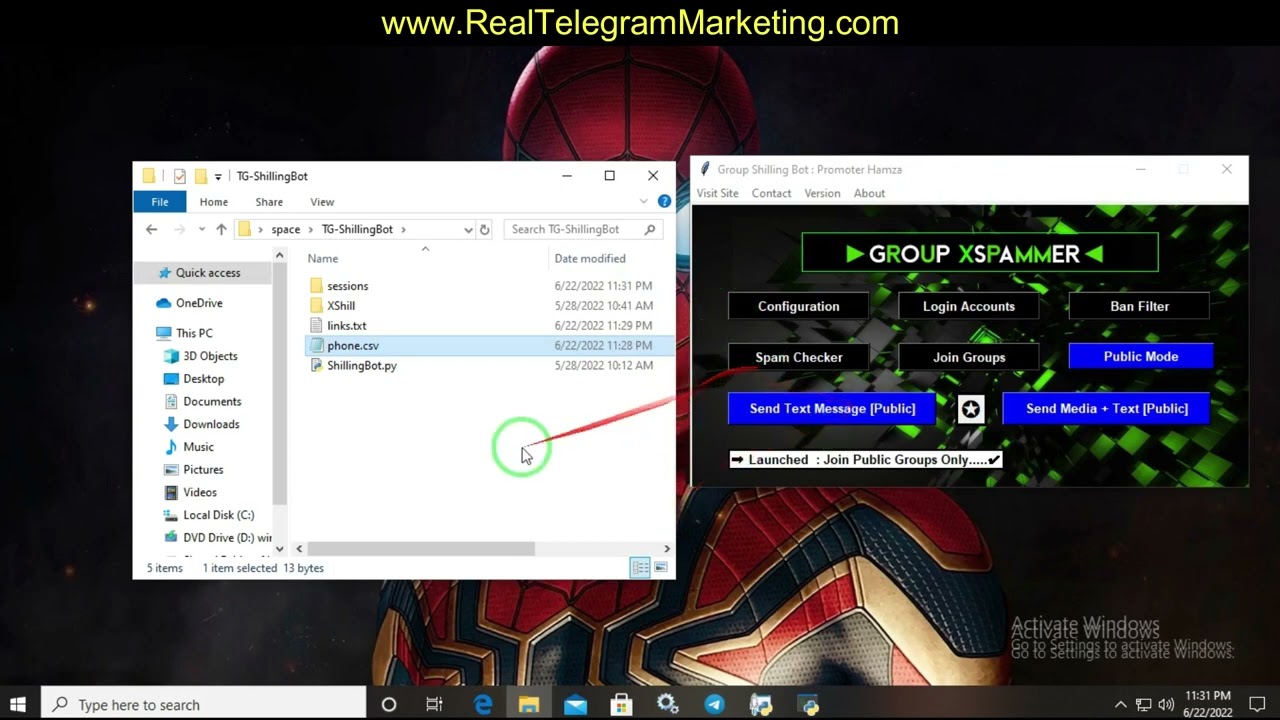The height and width of the screenshot is (720, 1280).
Task: Expand the folder root chevron in address bar
Action: (260, 229)
